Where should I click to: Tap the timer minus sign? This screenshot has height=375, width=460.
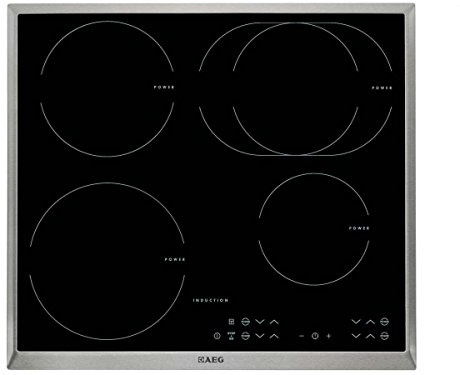302,336
